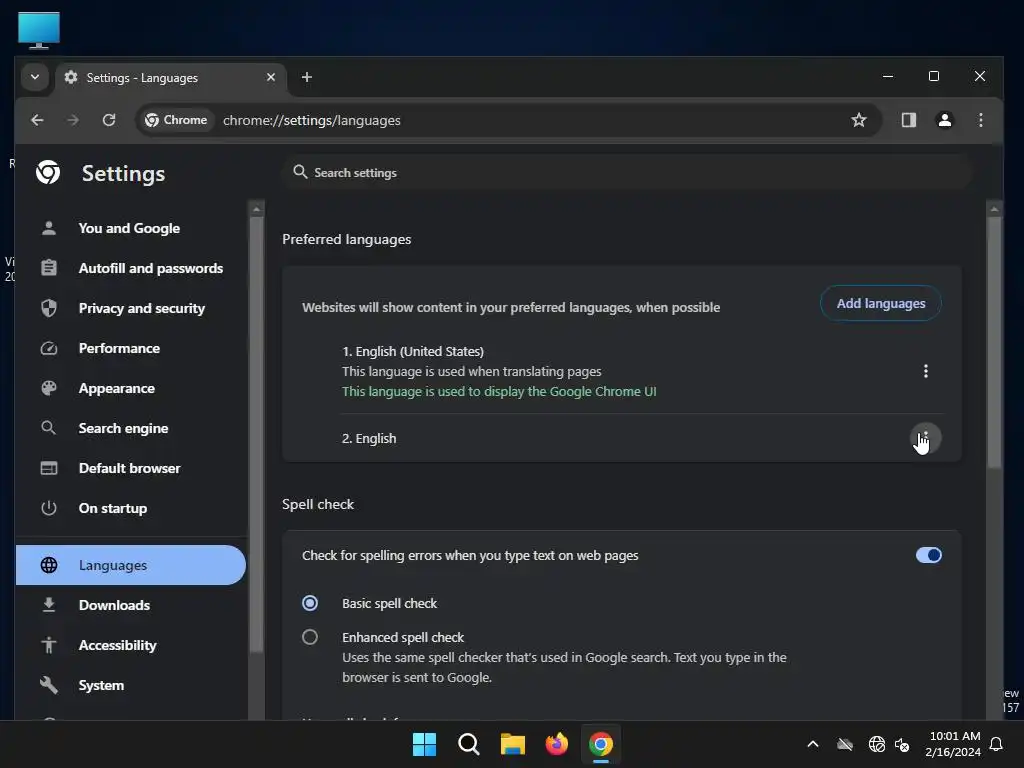Open the tab search dropdown arrow
The image size is (1024, 768).
35,77
